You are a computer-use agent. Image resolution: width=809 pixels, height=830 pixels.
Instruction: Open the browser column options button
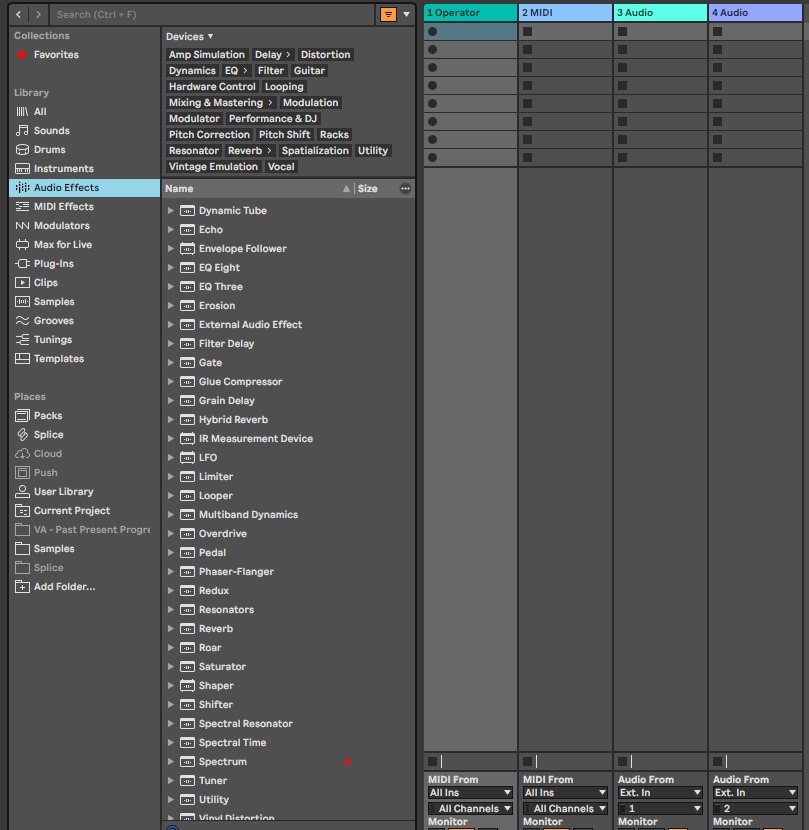405,188
